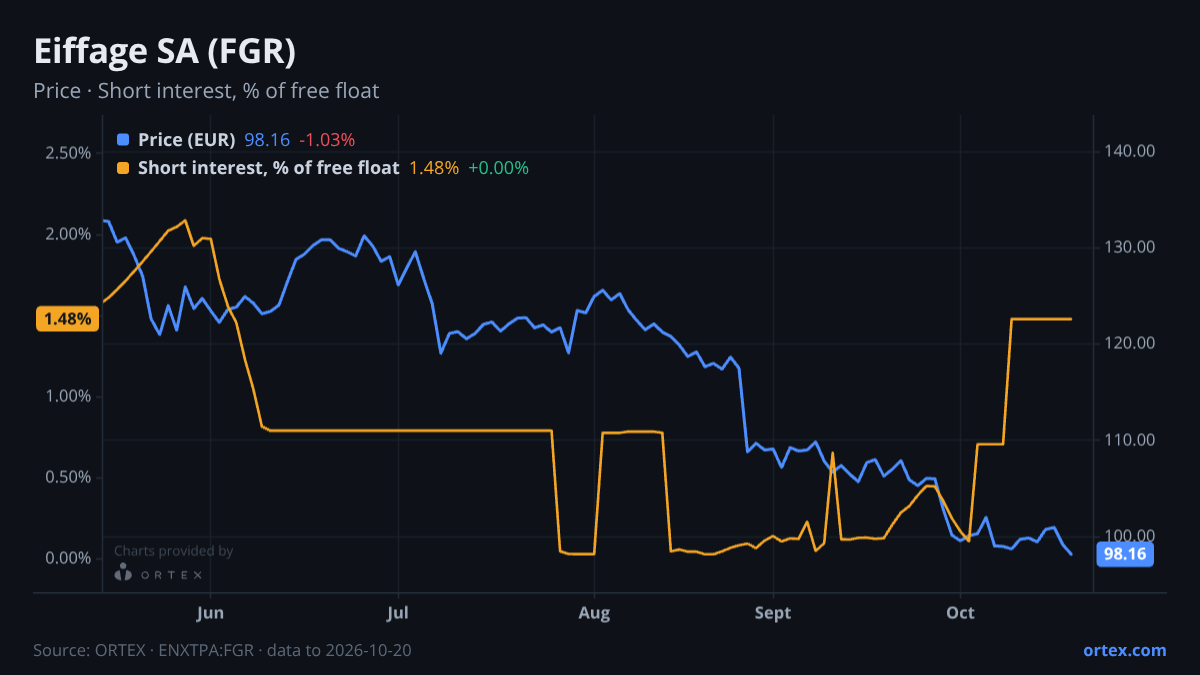1200x675 pixels.
Task: Click the 100.00 right axis label
Action: 1130,535
